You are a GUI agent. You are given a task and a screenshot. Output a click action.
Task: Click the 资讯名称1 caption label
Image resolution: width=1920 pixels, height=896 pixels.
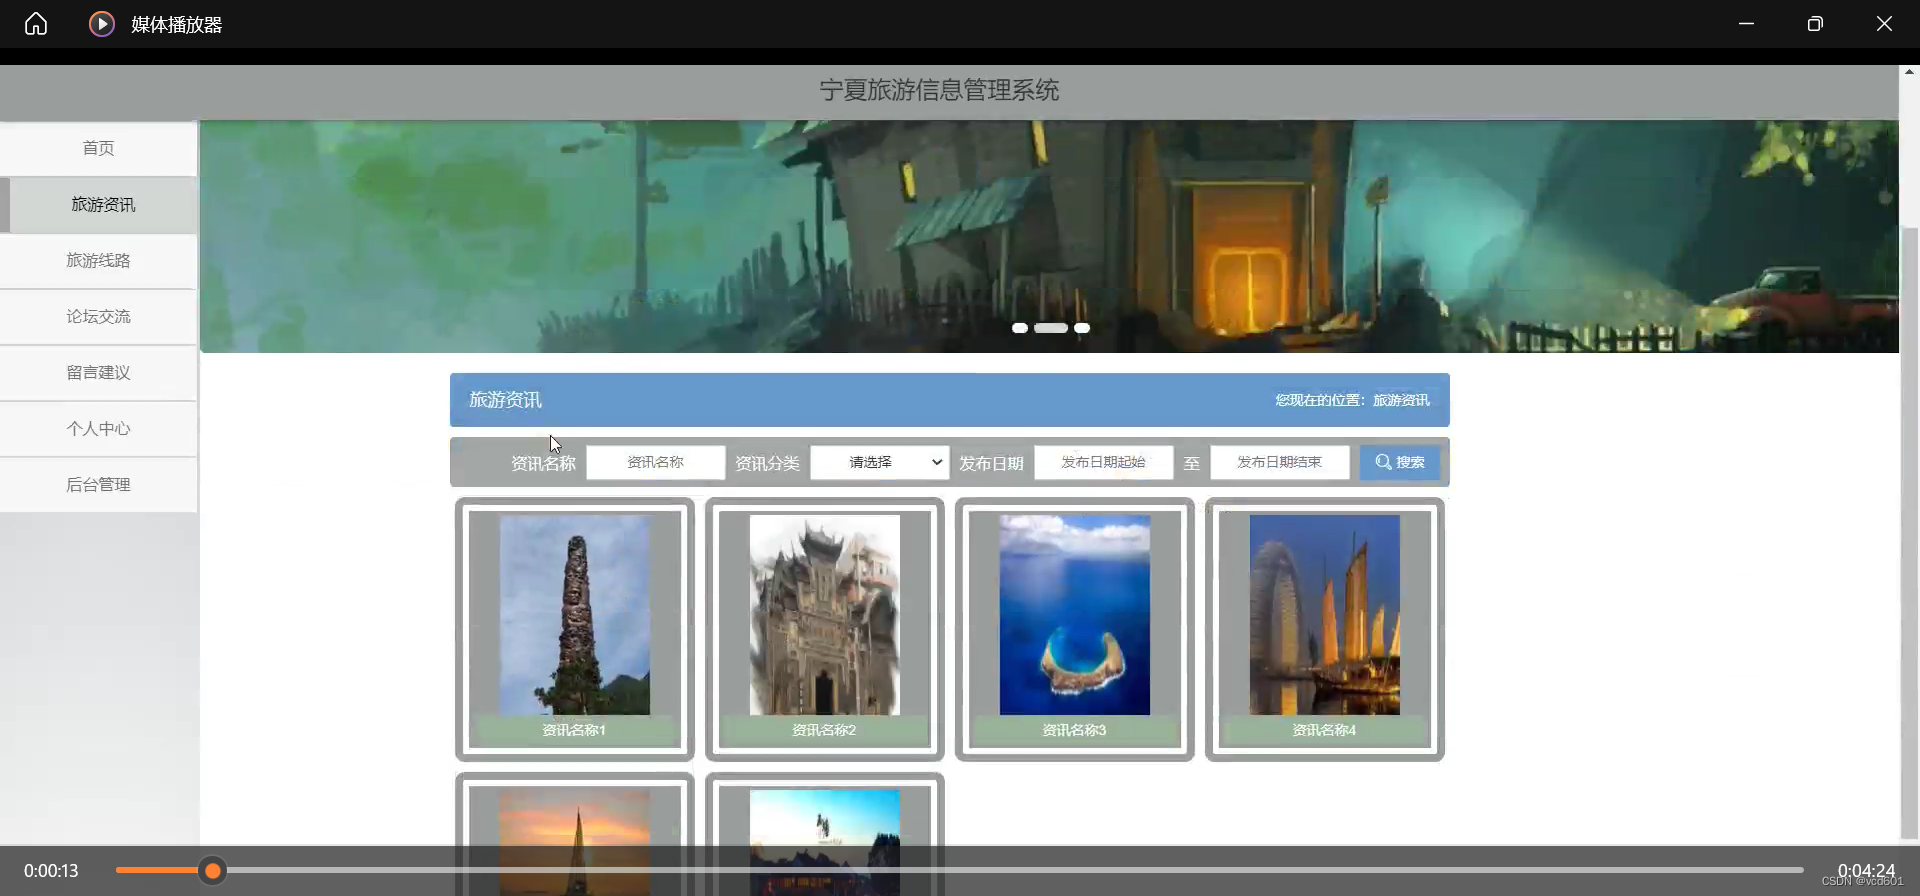pyautogui.click(x=574, y=730)
